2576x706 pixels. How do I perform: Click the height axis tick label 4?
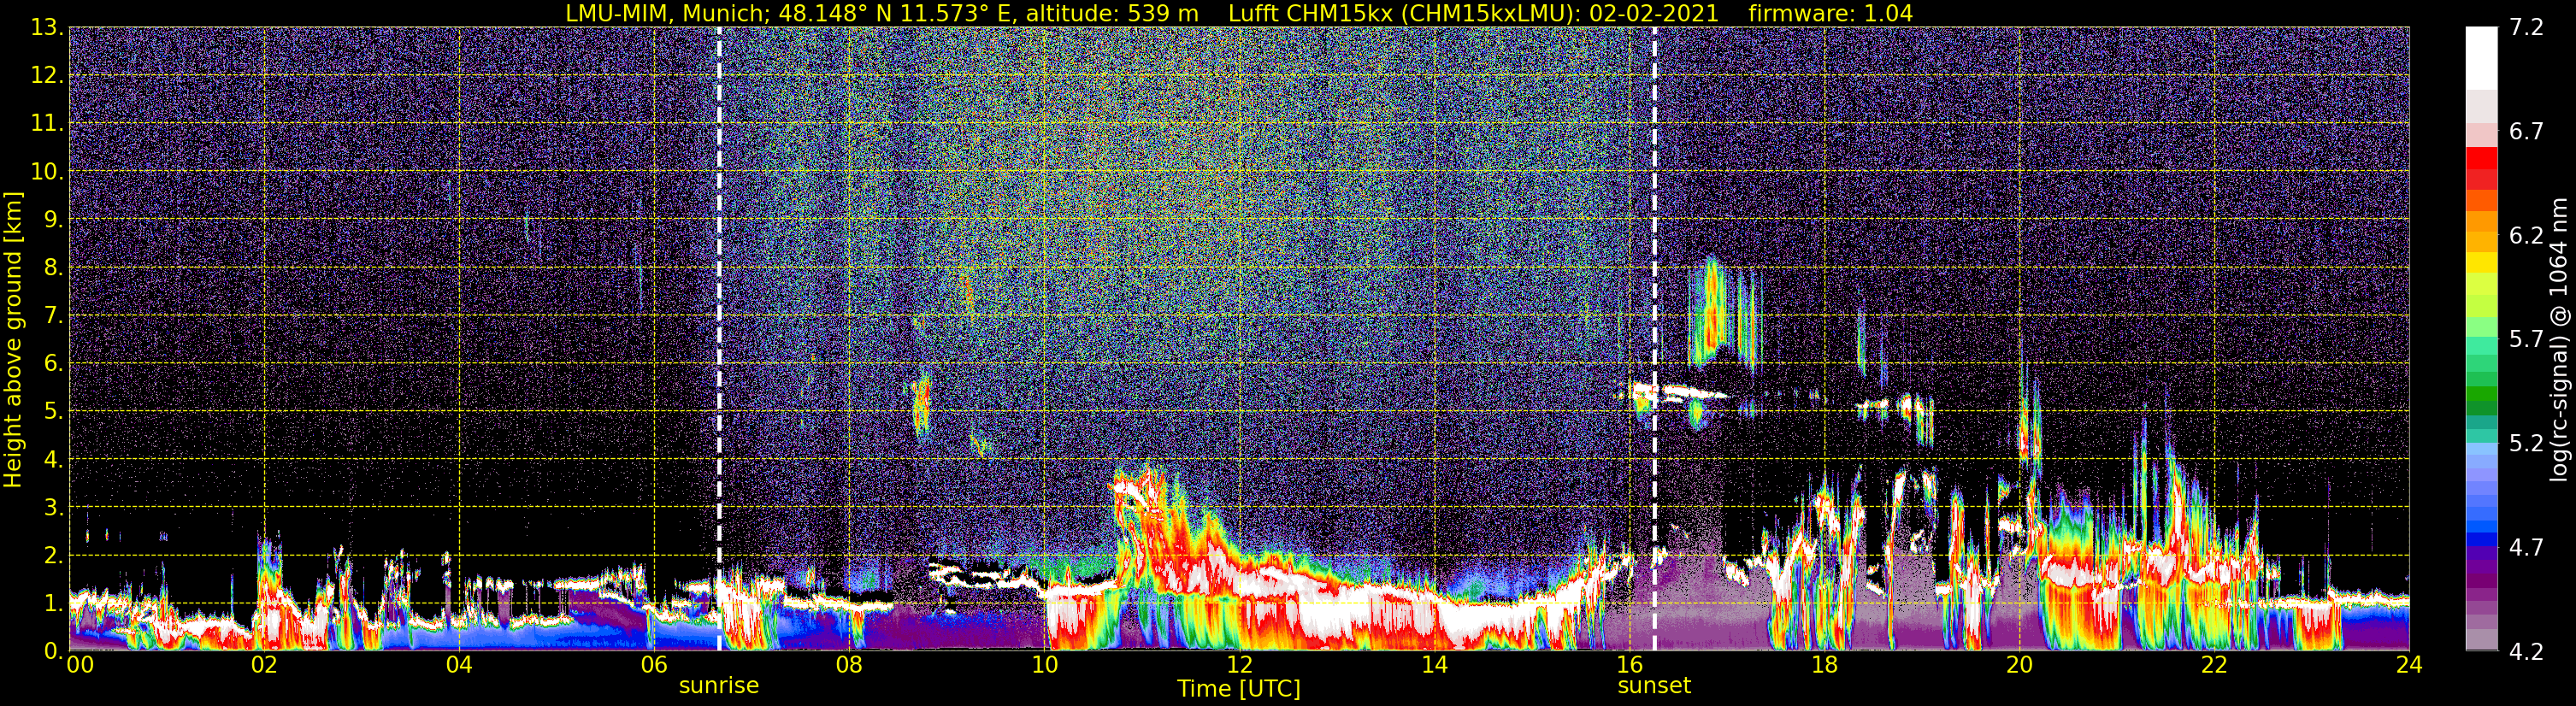pyautogui.click(x=54, y=460)
